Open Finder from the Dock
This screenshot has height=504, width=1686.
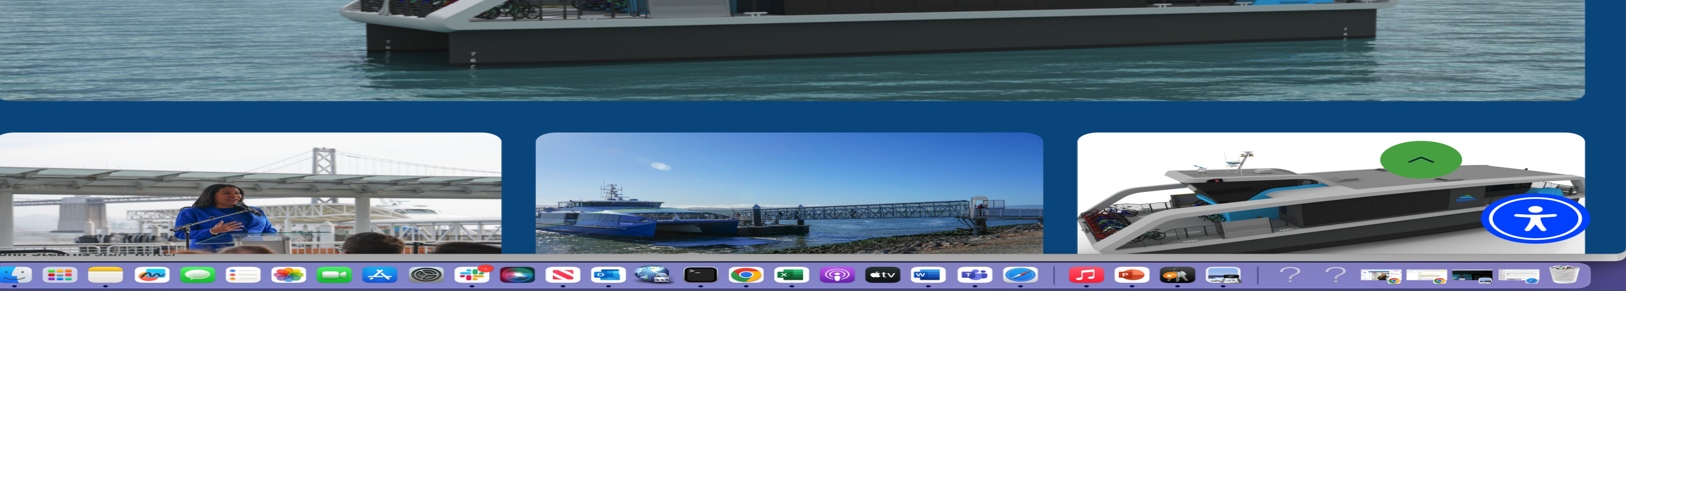click(x=14, y=275)
